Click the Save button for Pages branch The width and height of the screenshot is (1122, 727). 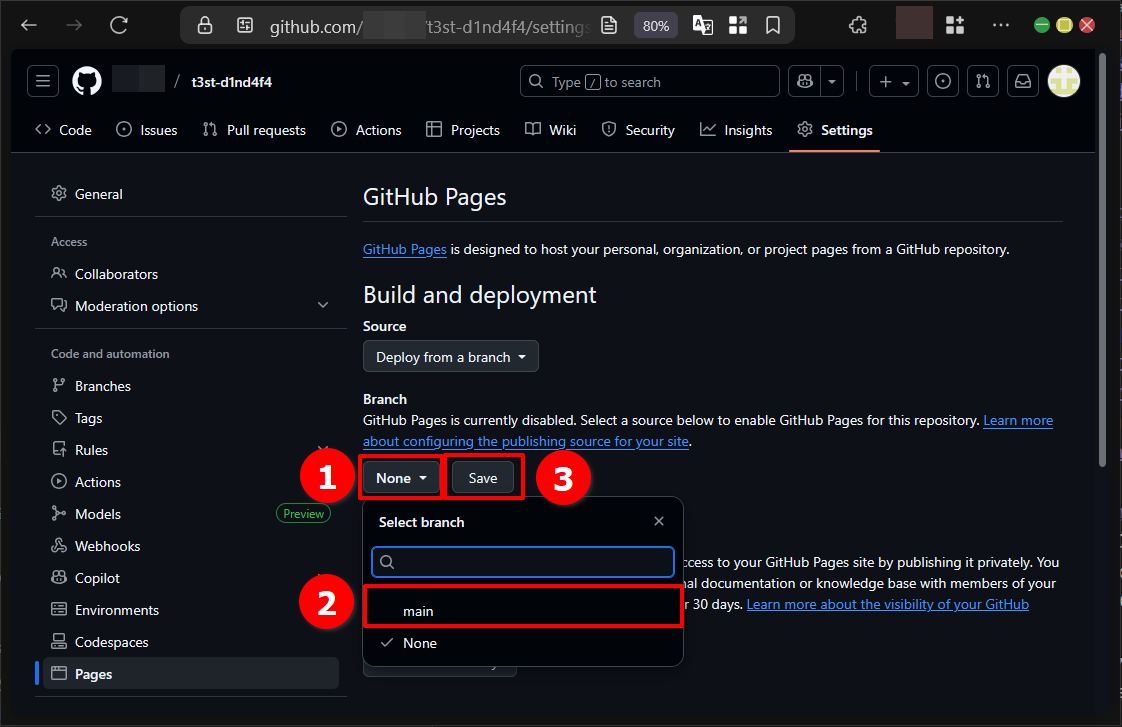(483, 477)
